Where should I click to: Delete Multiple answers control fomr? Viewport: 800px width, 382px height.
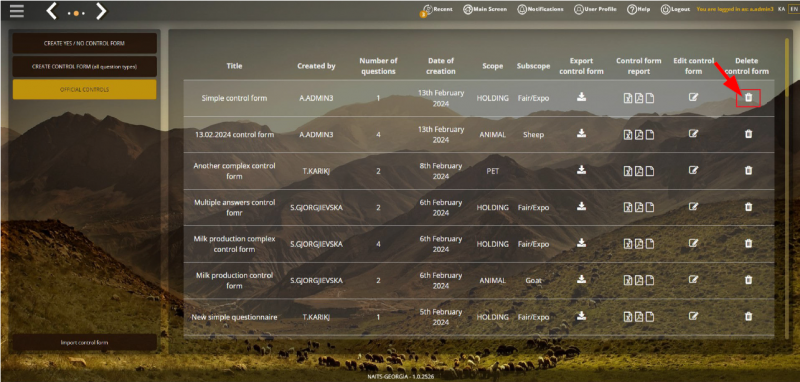pos(748,207)
